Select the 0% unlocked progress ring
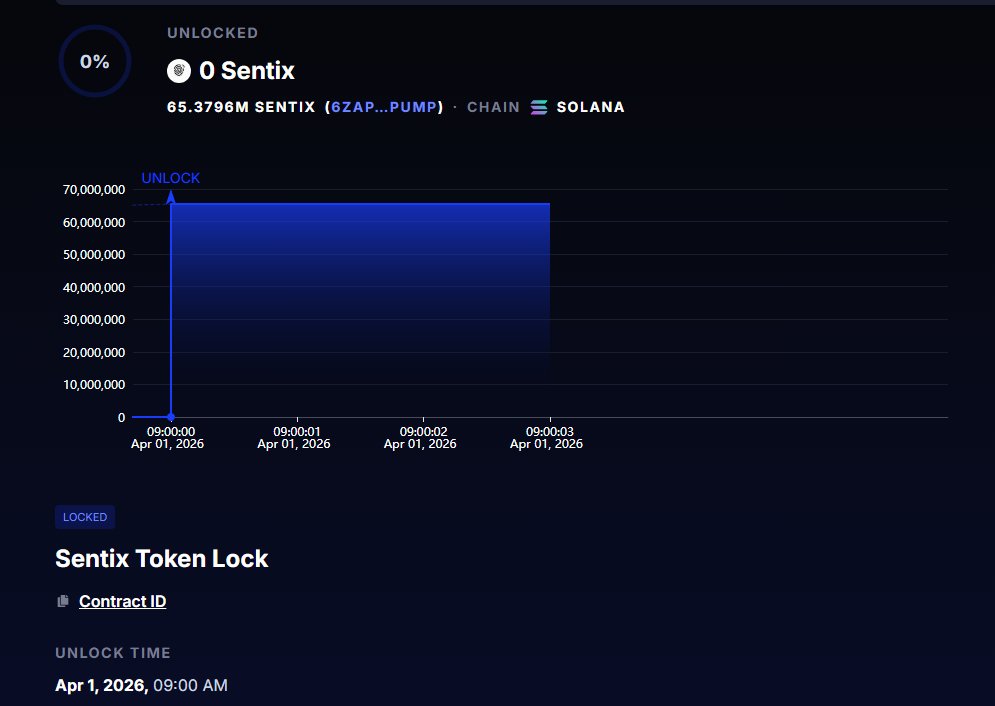Screen dimensions: 995x706 (94, 61)
